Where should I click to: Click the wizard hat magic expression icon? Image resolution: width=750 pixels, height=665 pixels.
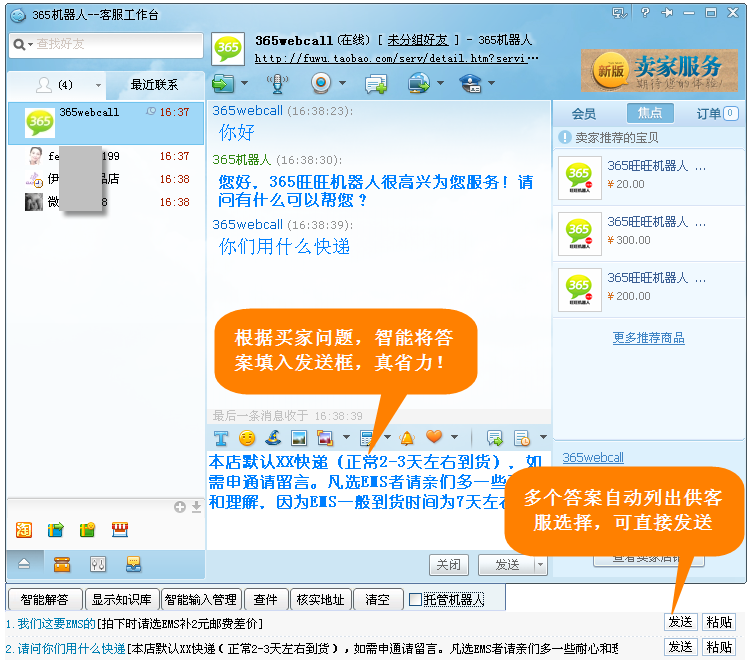click(273, 437)
